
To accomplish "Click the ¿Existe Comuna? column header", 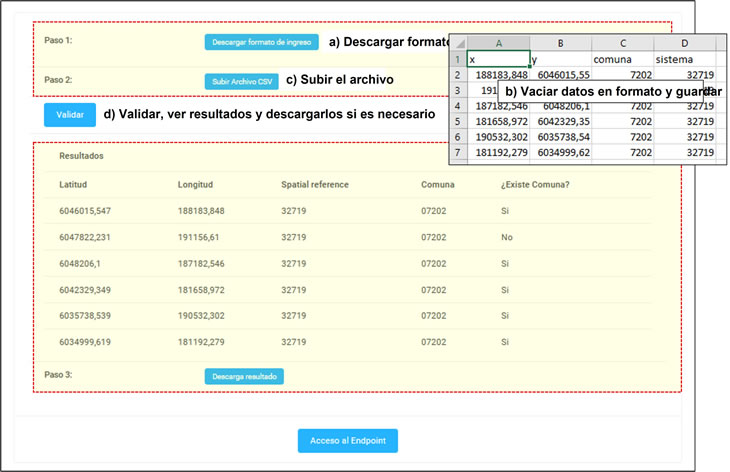I will tap(535, 184).
